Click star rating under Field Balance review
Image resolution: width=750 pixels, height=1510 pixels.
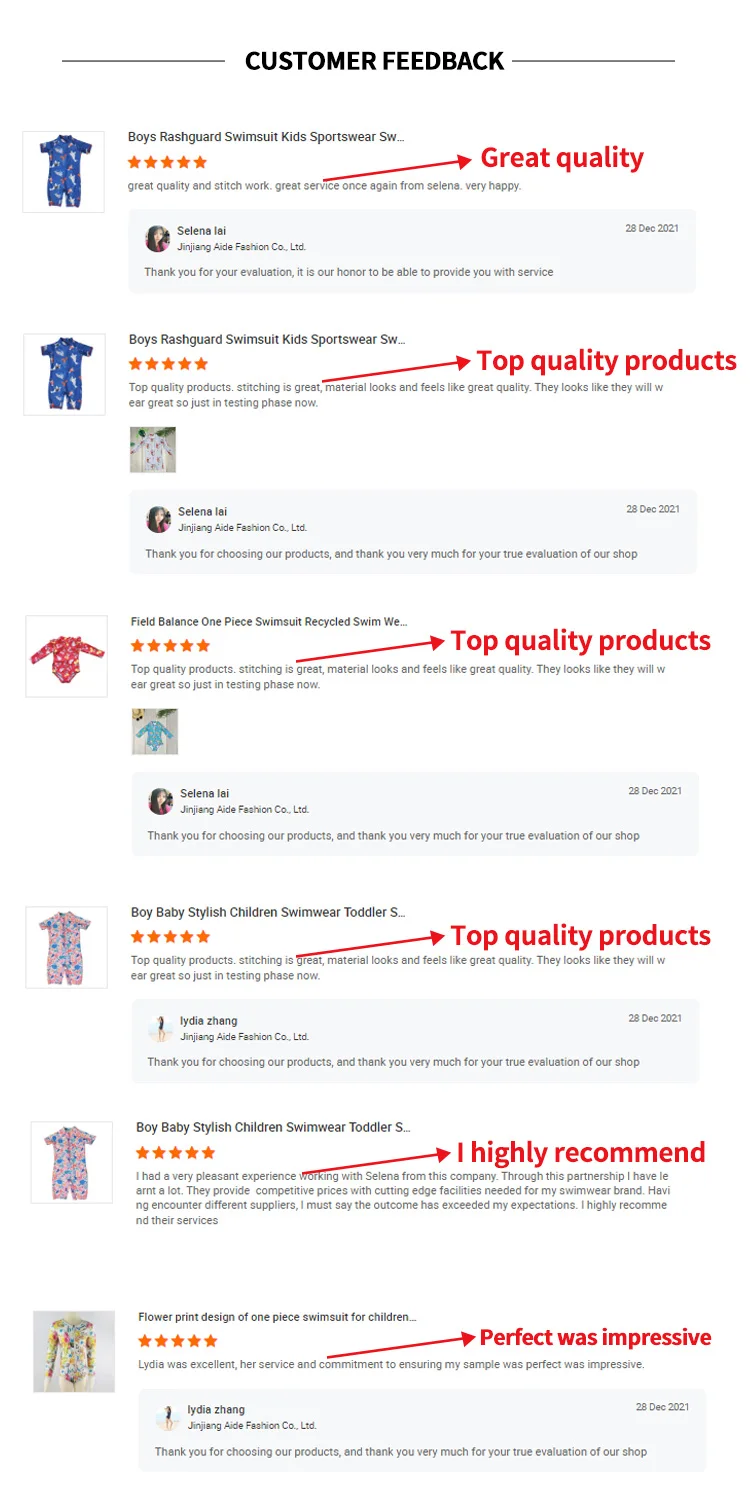click(171, 646)
